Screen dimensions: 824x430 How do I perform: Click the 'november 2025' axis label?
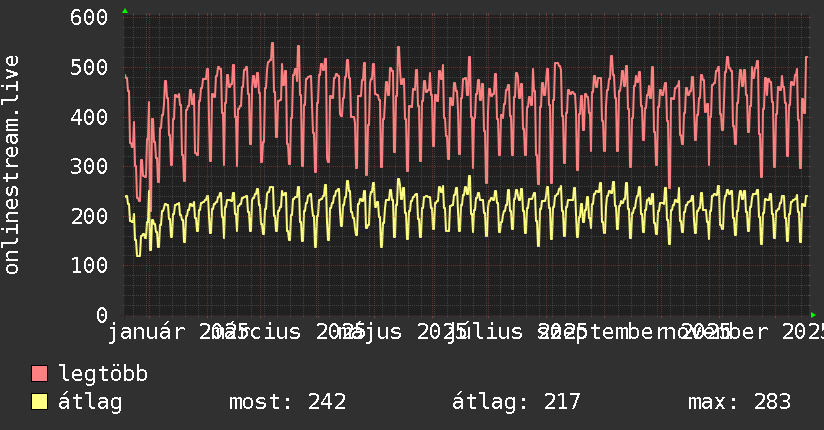740,332
